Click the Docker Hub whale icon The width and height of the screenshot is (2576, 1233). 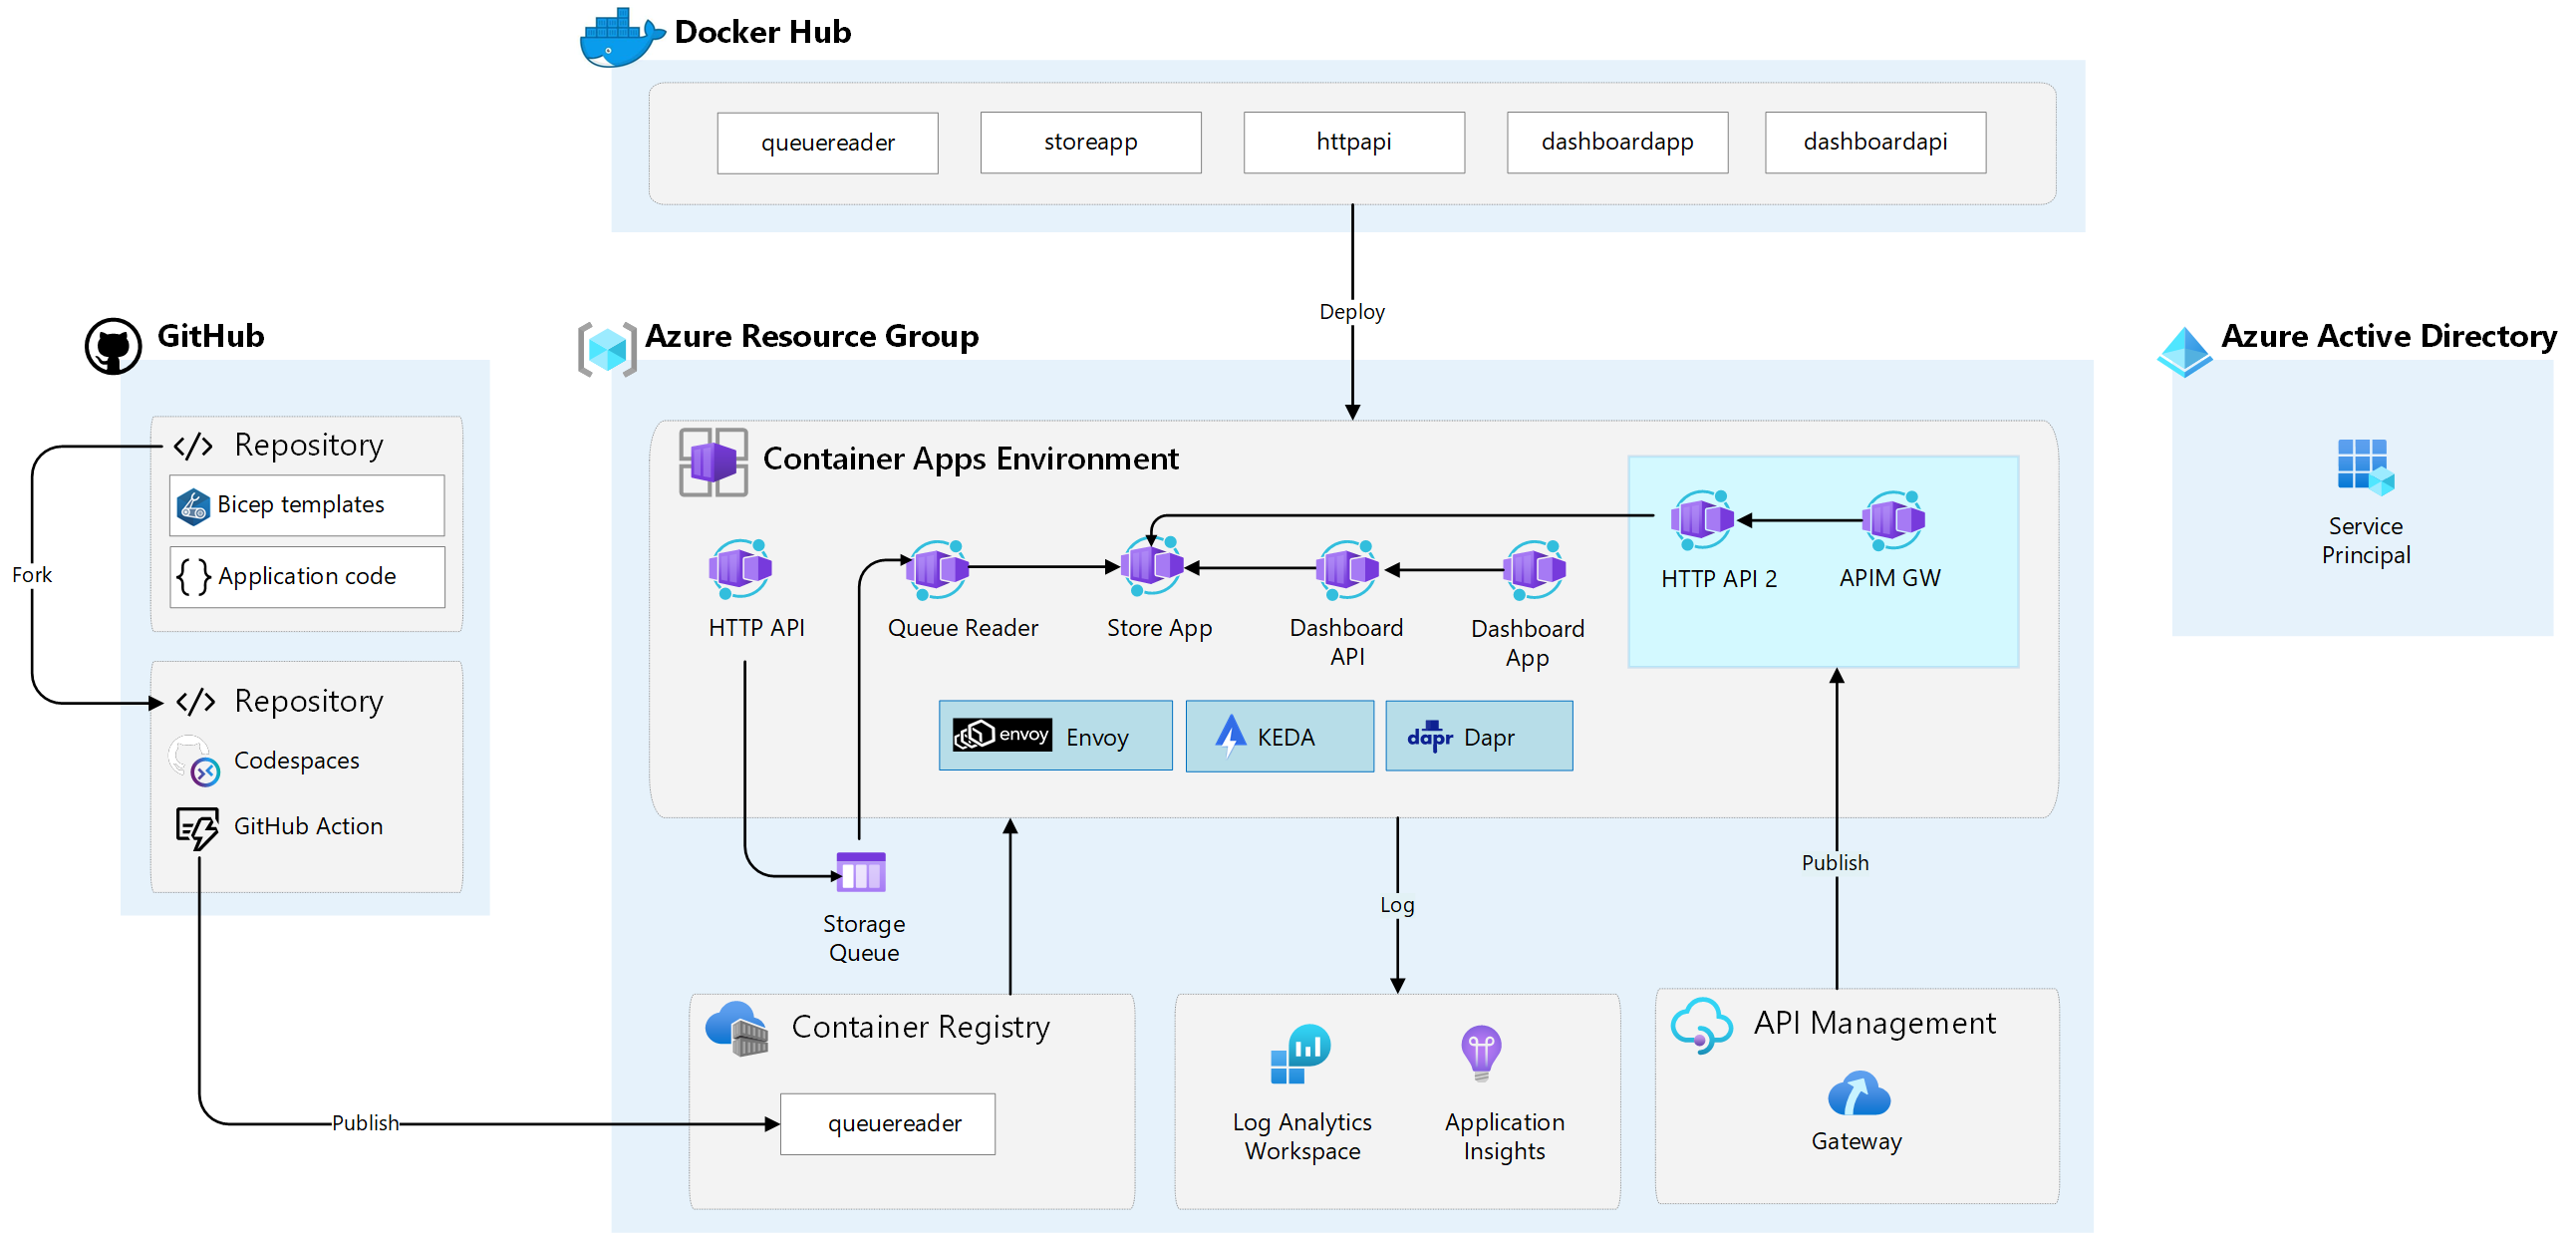(x=621, y=38)
